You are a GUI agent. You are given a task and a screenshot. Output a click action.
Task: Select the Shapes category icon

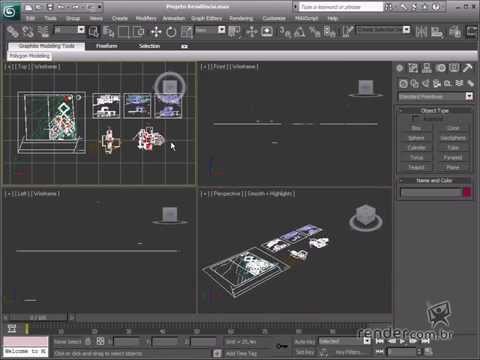[x=415, y=83]
